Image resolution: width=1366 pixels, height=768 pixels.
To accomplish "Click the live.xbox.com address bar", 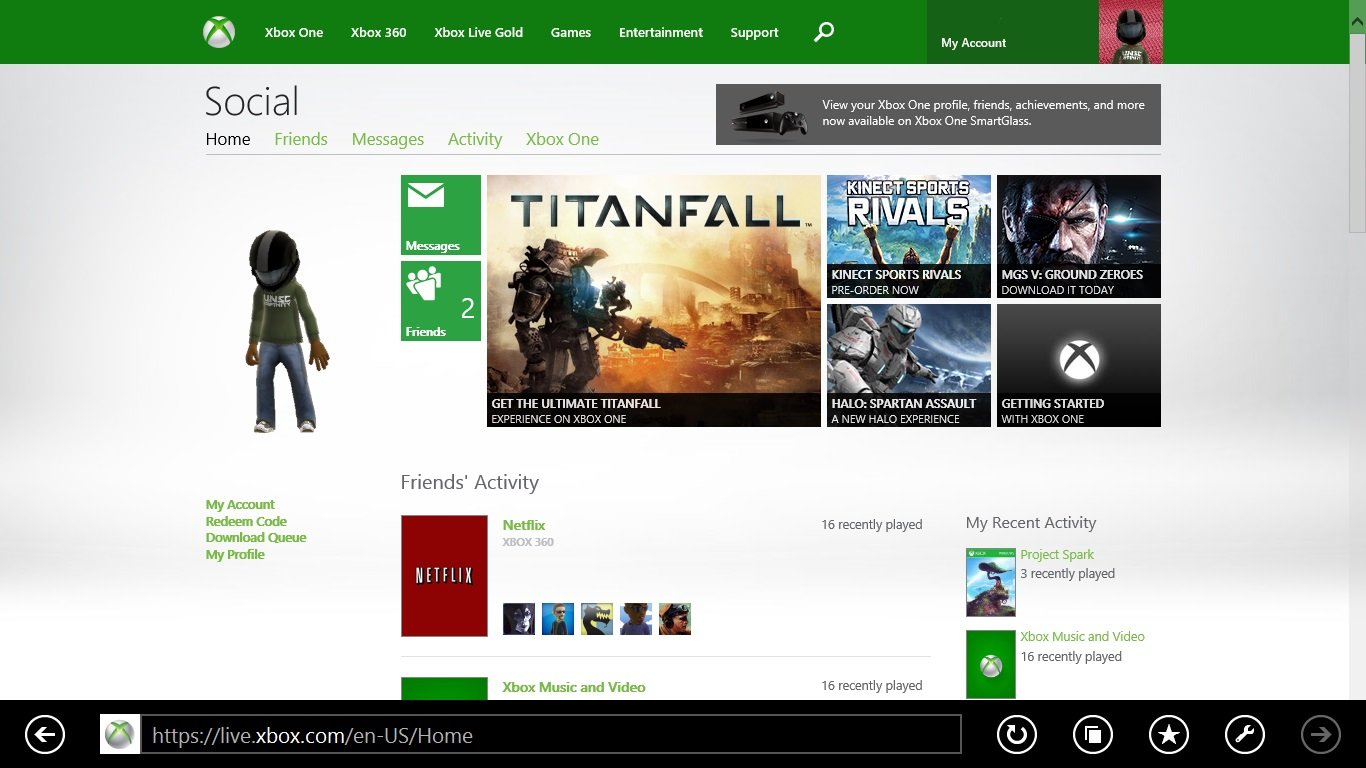I will click(x=551, y=735).
